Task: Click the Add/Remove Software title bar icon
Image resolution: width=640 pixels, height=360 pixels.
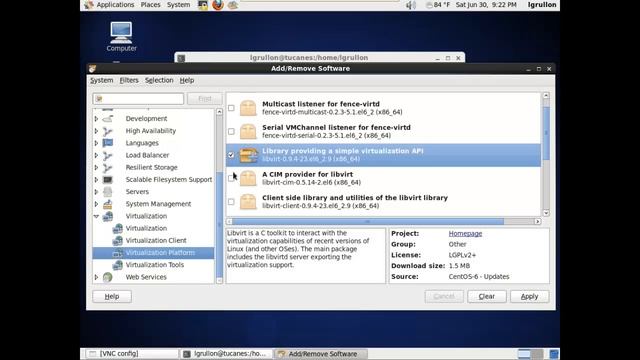Action: click(x=93, y=69)
